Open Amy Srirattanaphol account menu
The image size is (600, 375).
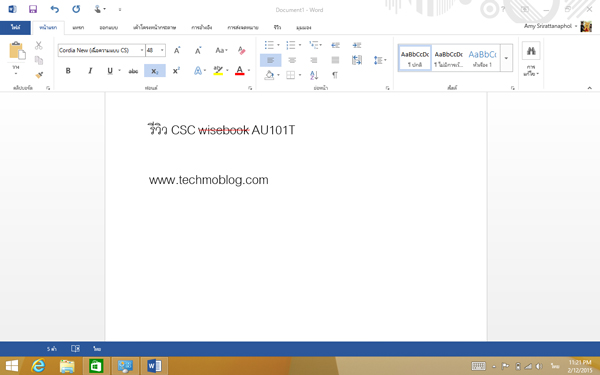tap(550, 26)
